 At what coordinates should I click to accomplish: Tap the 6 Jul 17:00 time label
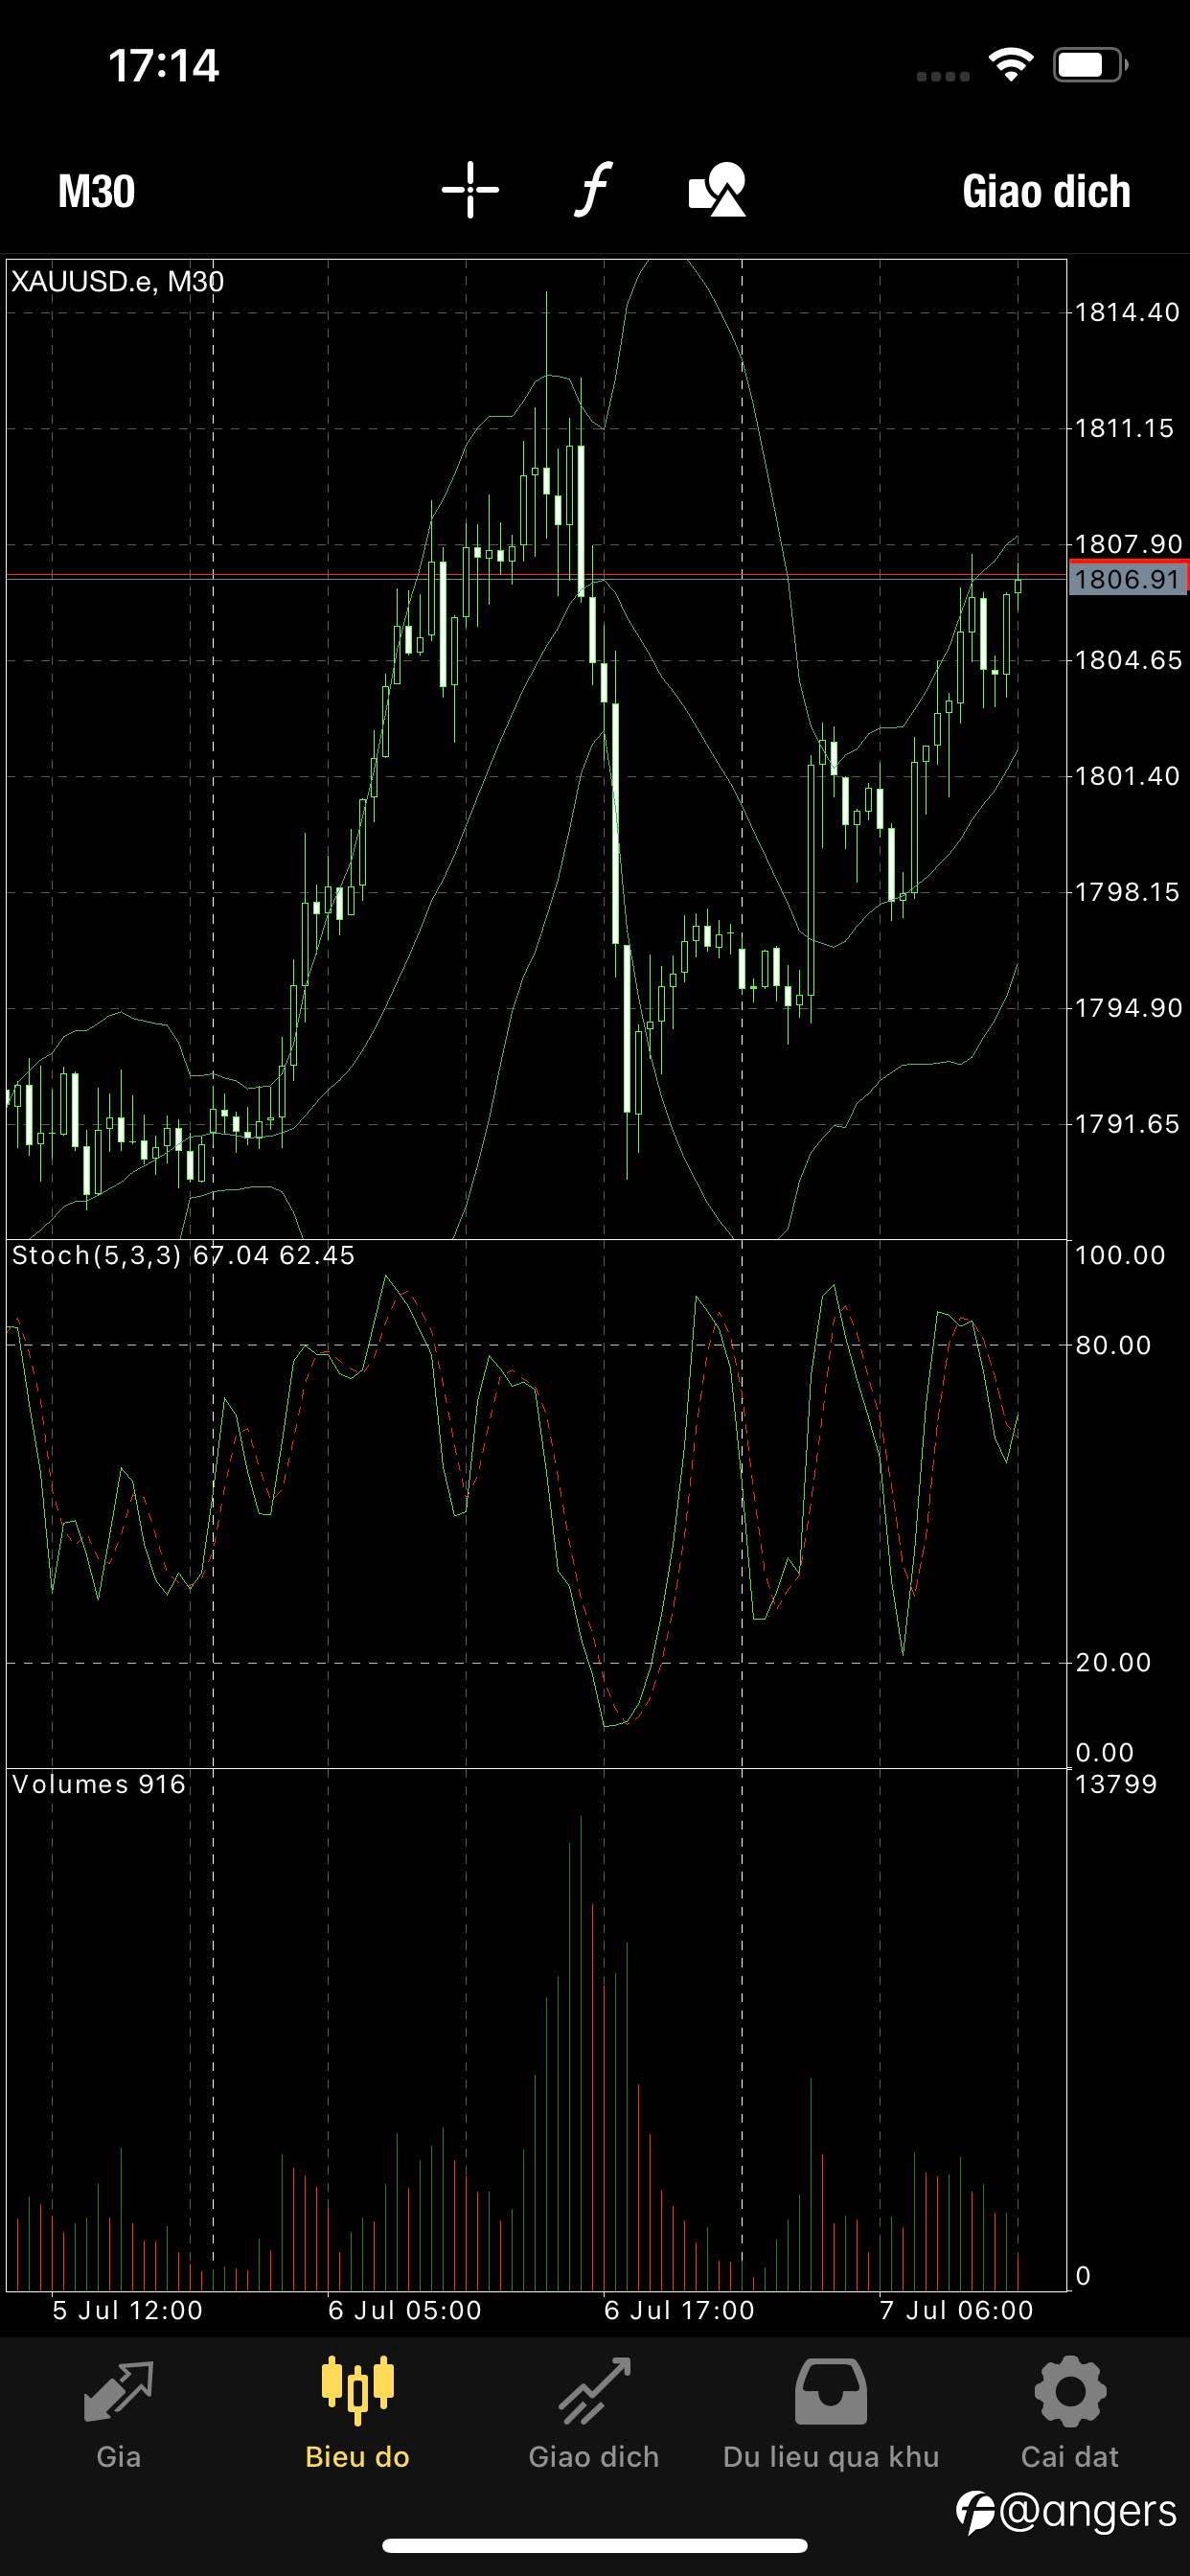coord(679,2310)
